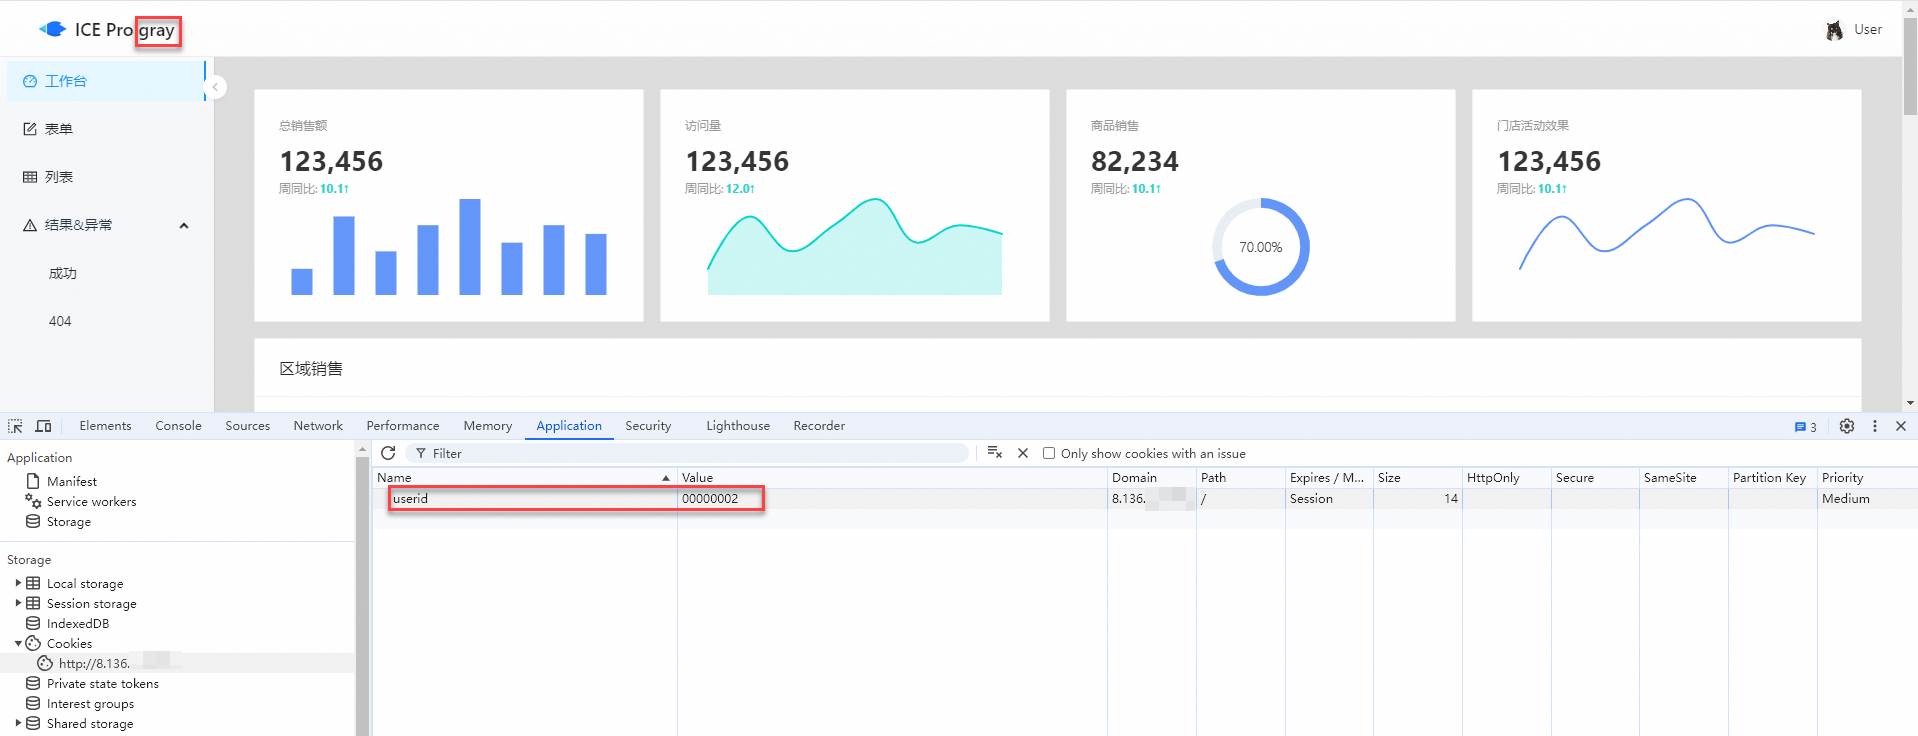Enable Only show cookies with an issue
The height and width of the screenshot is (736, 1918).
pyautogui.click(x=1049, y=453)
